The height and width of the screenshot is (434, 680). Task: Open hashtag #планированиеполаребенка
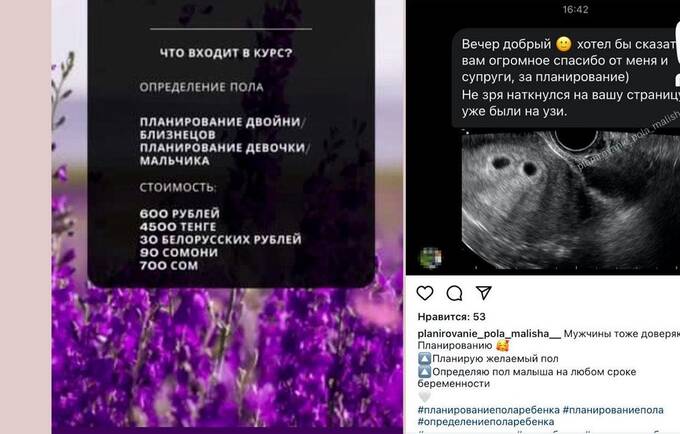(x=488, y=410)
